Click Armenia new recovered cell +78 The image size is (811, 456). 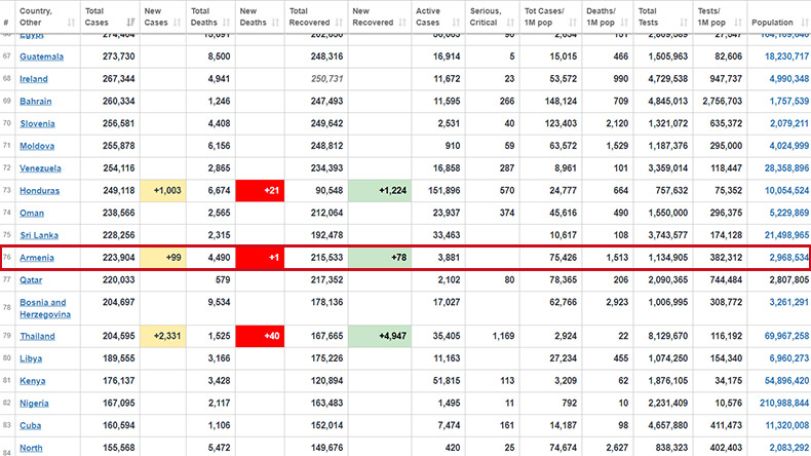380,257
